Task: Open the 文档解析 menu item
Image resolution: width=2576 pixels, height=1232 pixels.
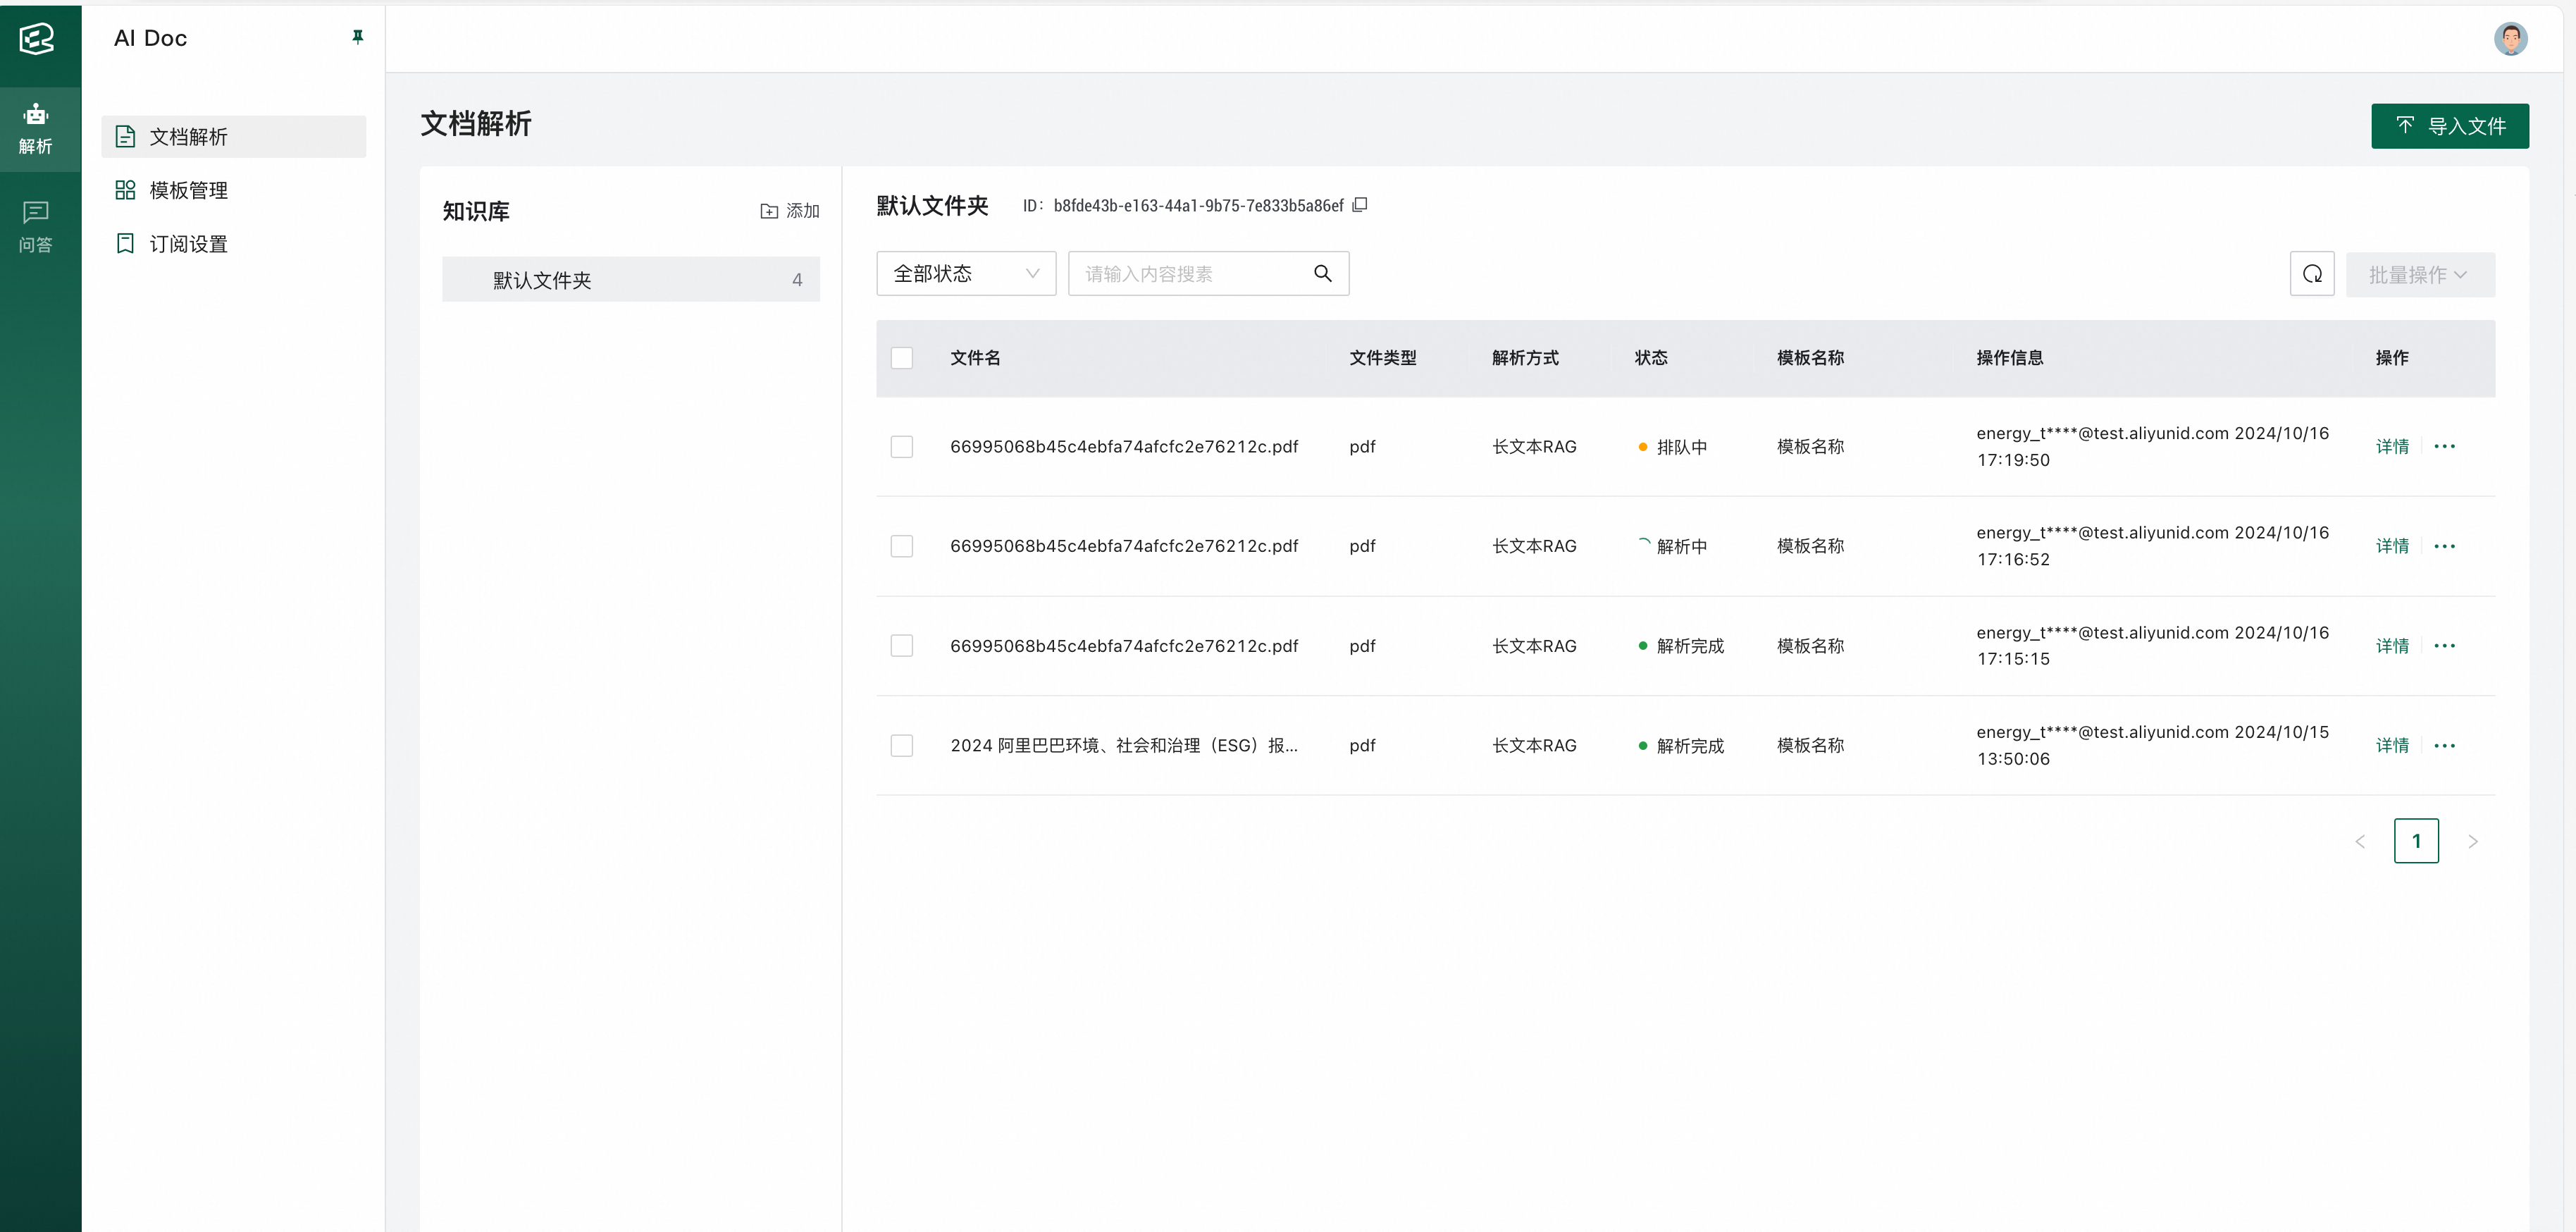Action: 233,137
